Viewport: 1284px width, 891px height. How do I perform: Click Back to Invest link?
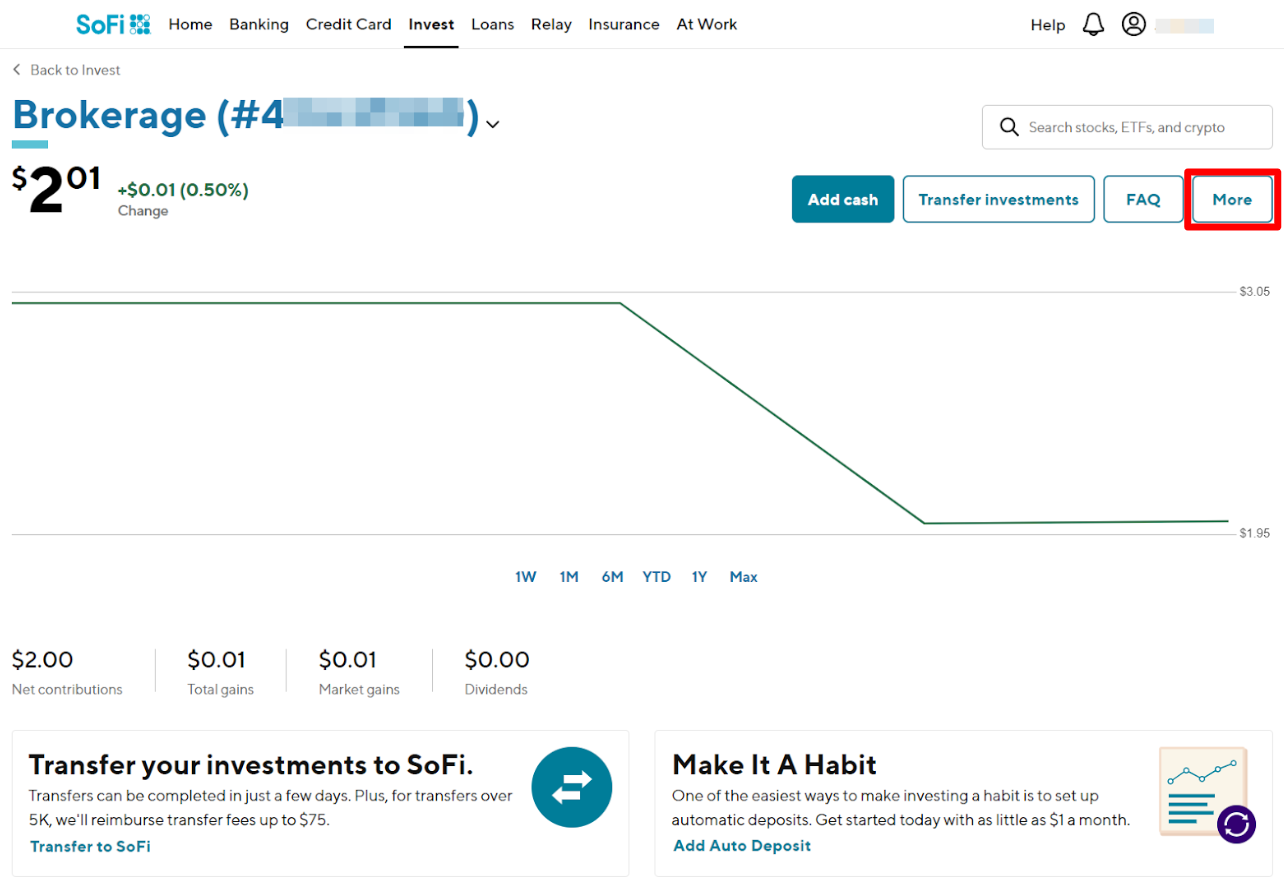75,70
